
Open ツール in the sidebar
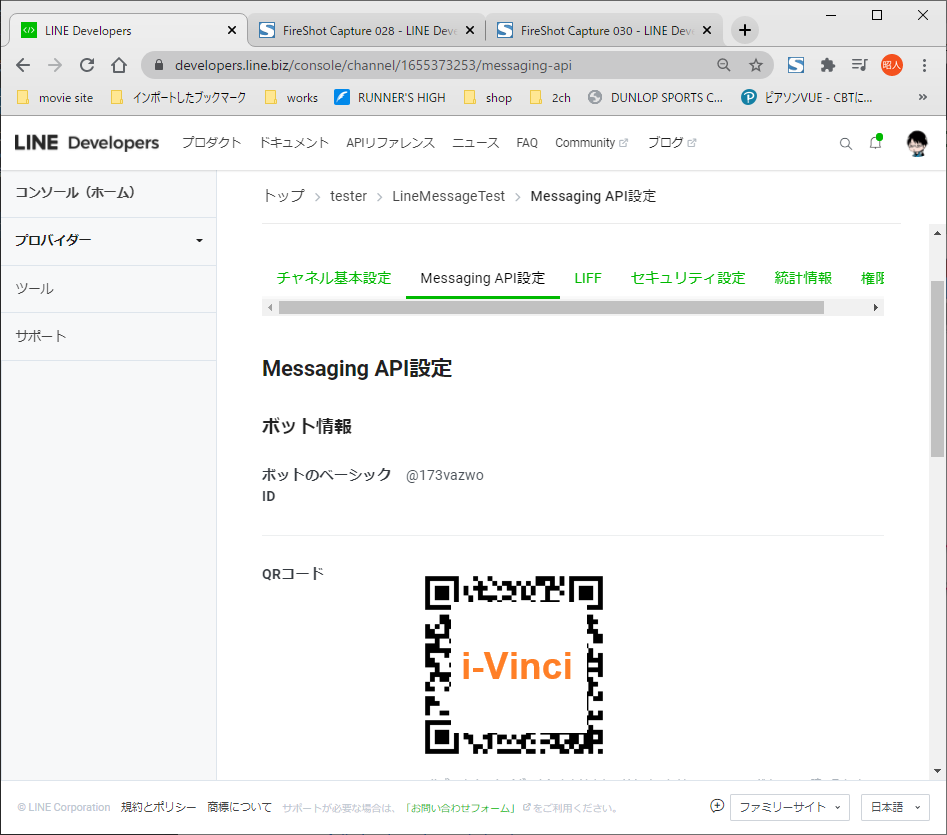coord(109,289)
